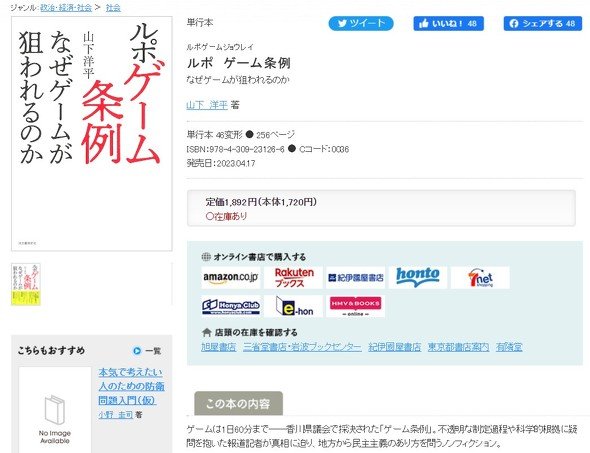590x453 pixels.
Task: Open the amazon.co.jp store logo
Action: (230, 278)
